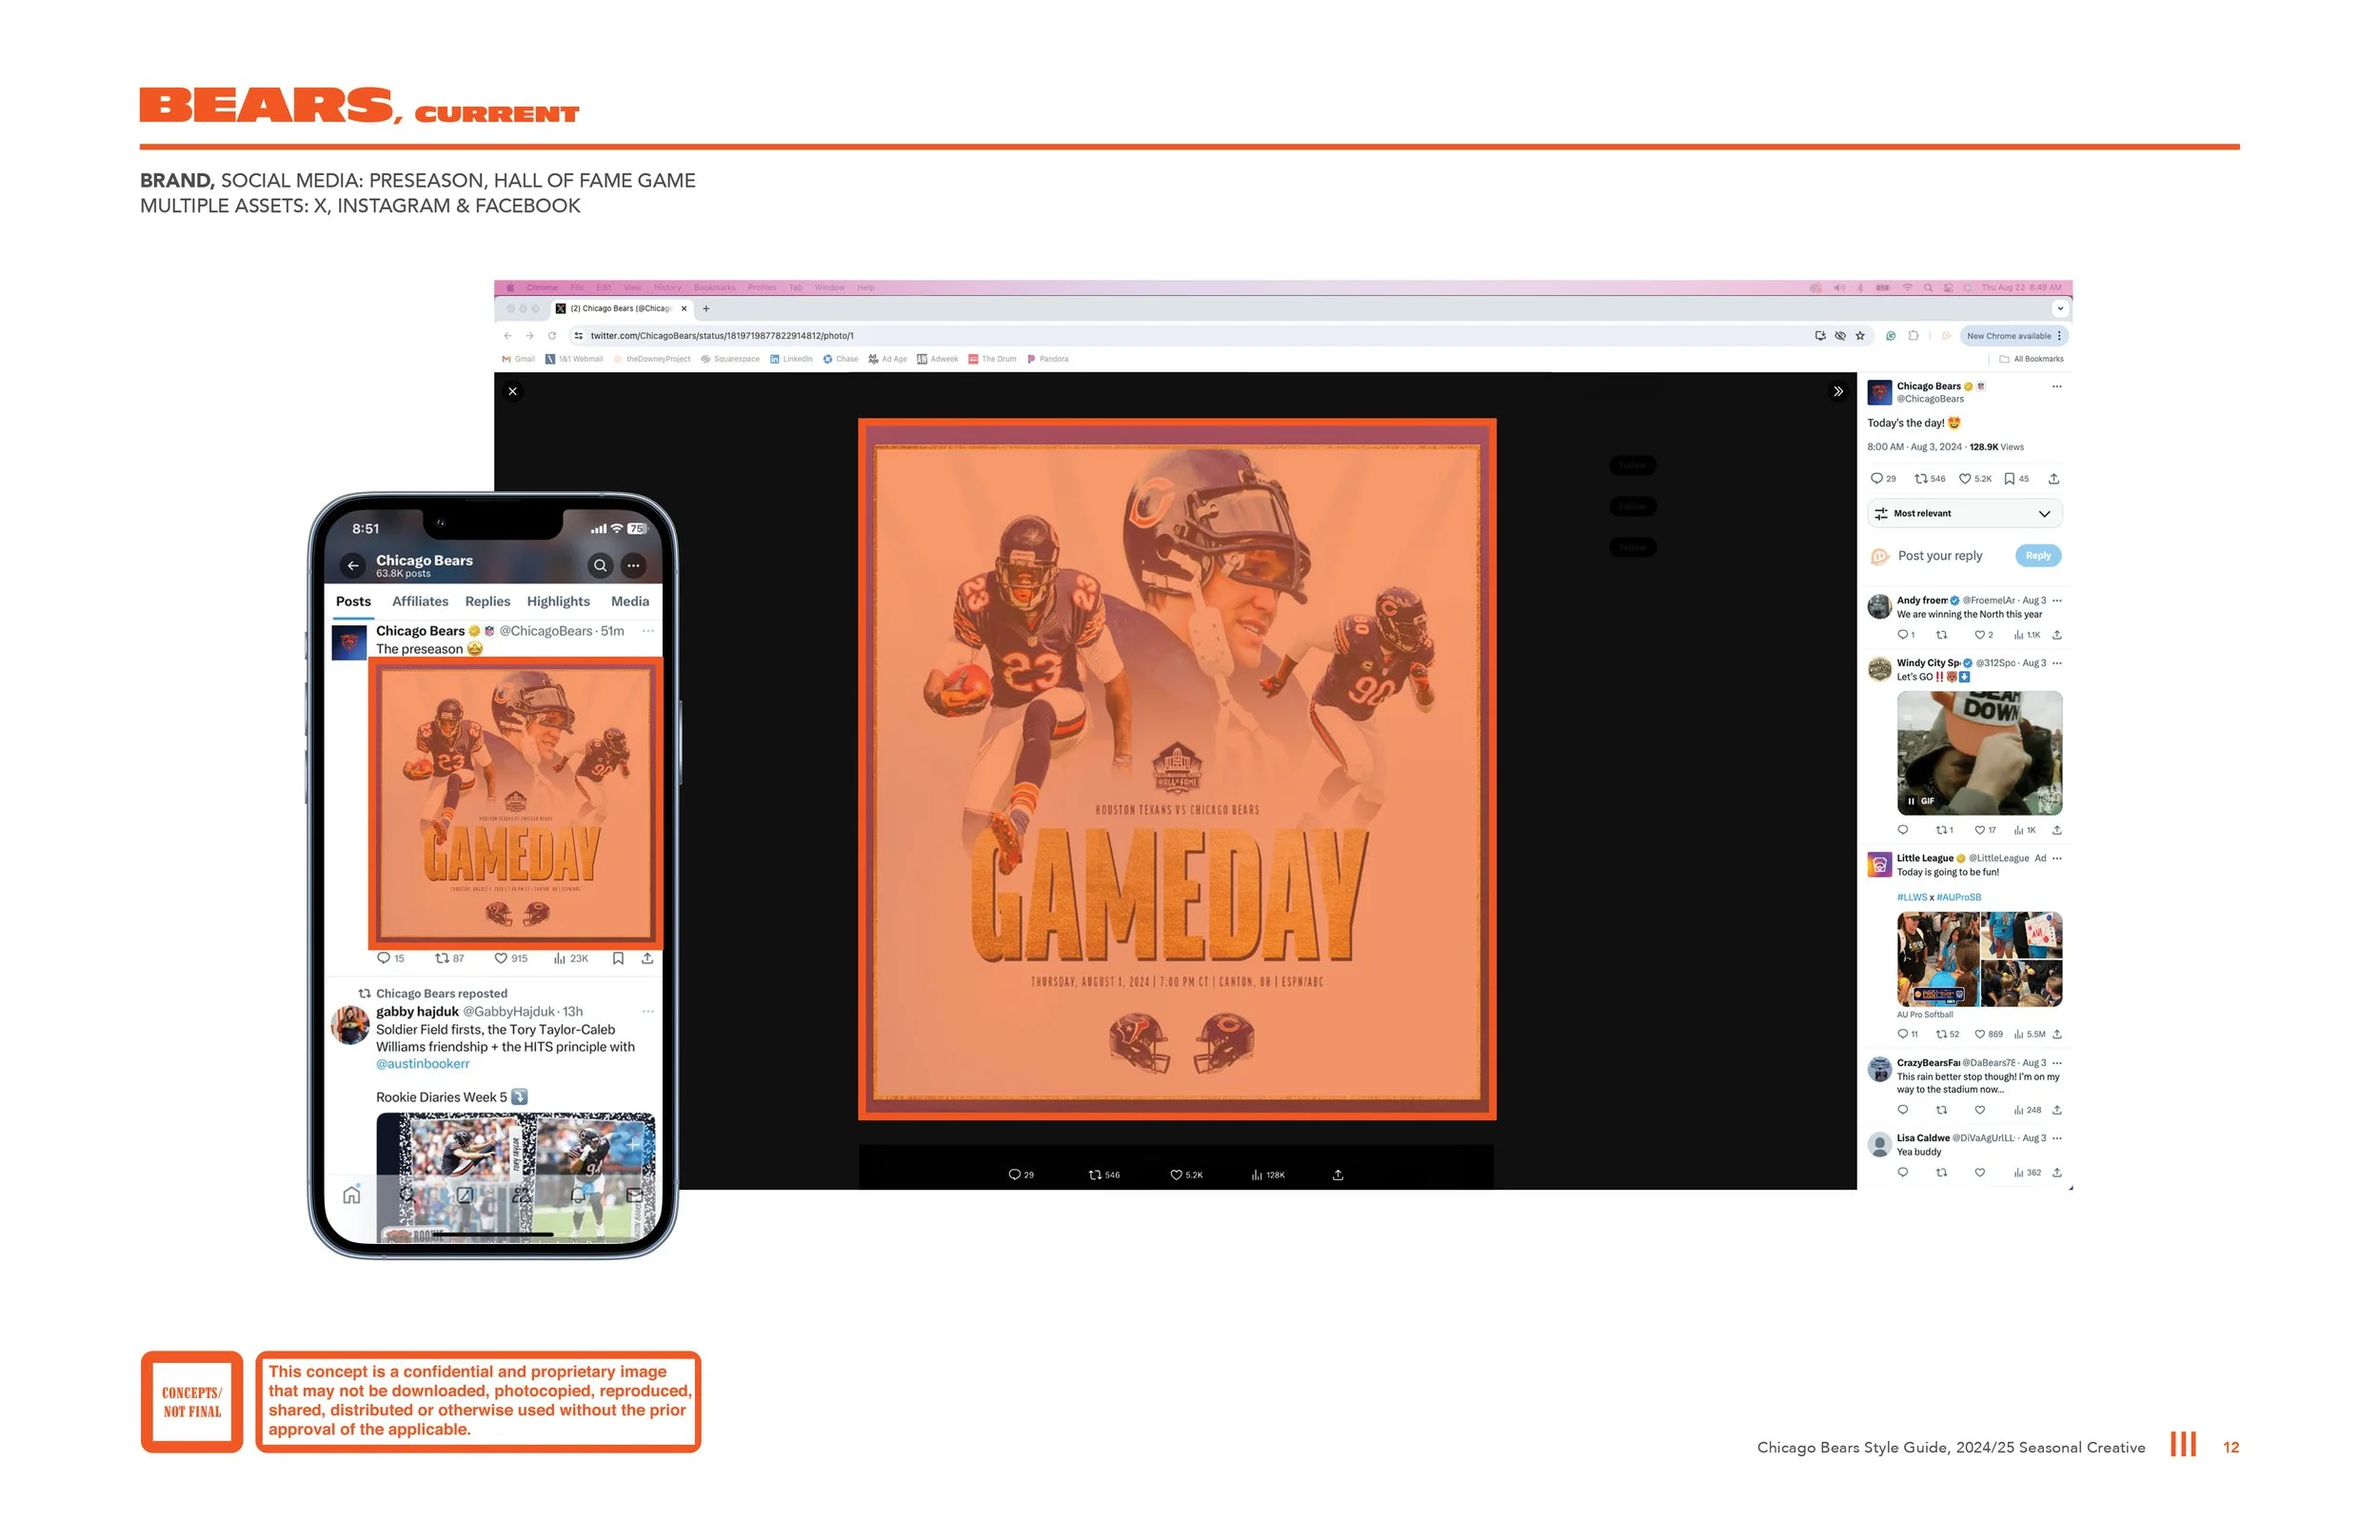
Task: Open the Squarespace bookmark
Action: tap(730, 359)
